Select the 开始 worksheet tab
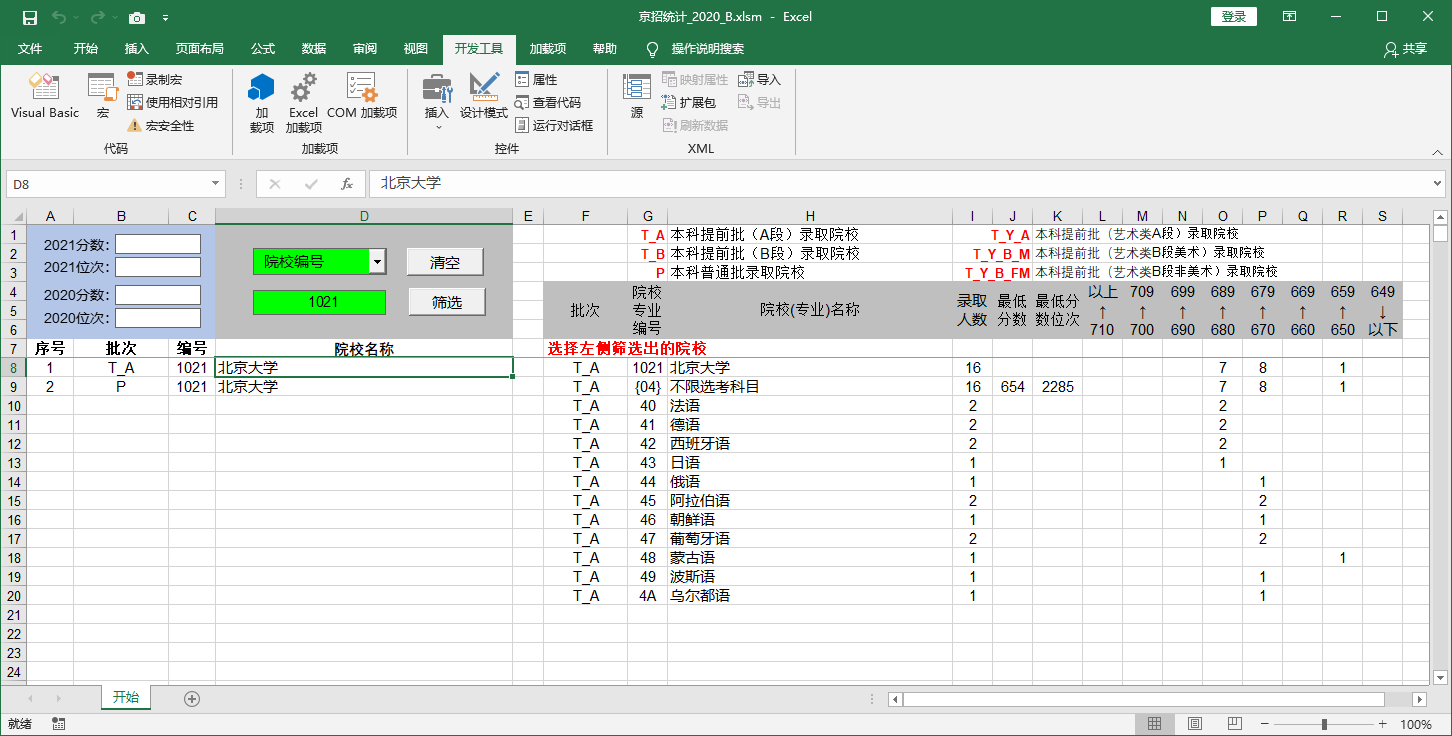The image size is (1452, 736). pyautogui.click(x=126, y=698)
